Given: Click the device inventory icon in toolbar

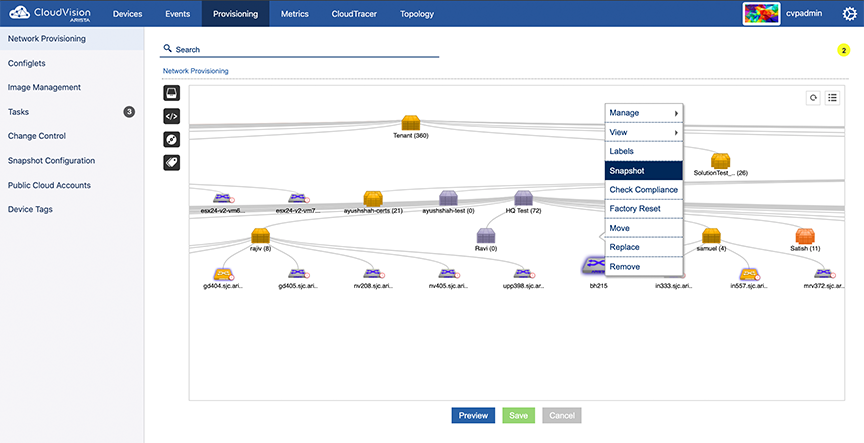Looking at the screenshot, I should pyautogui.click(x=171, y=93).
